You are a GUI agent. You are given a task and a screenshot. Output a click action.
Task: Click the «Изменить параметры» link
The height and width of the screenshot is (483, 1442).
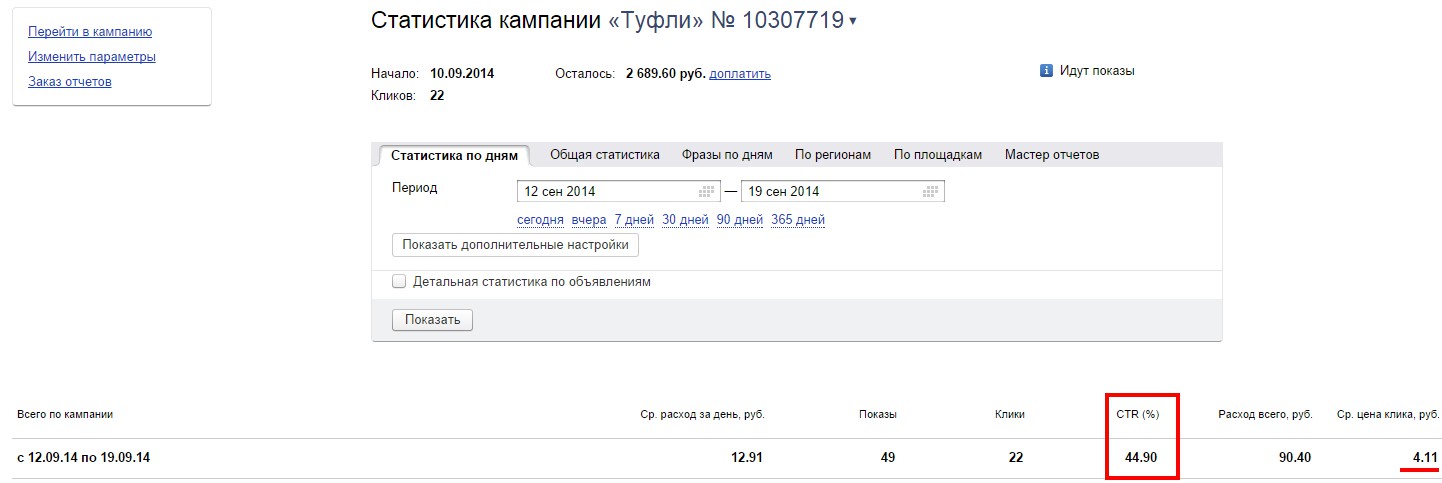[x=91, y=57]
